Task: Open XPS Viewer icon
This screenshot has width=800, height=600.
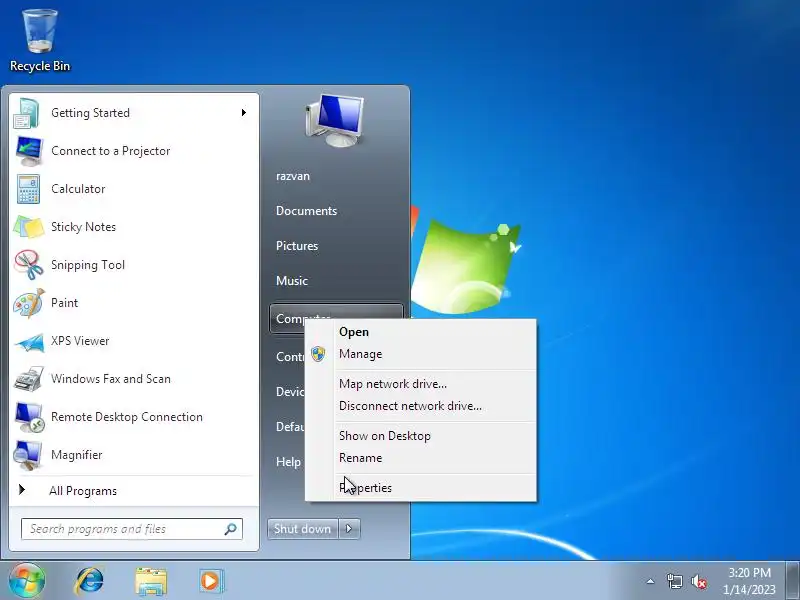Action: coord(29,341)
